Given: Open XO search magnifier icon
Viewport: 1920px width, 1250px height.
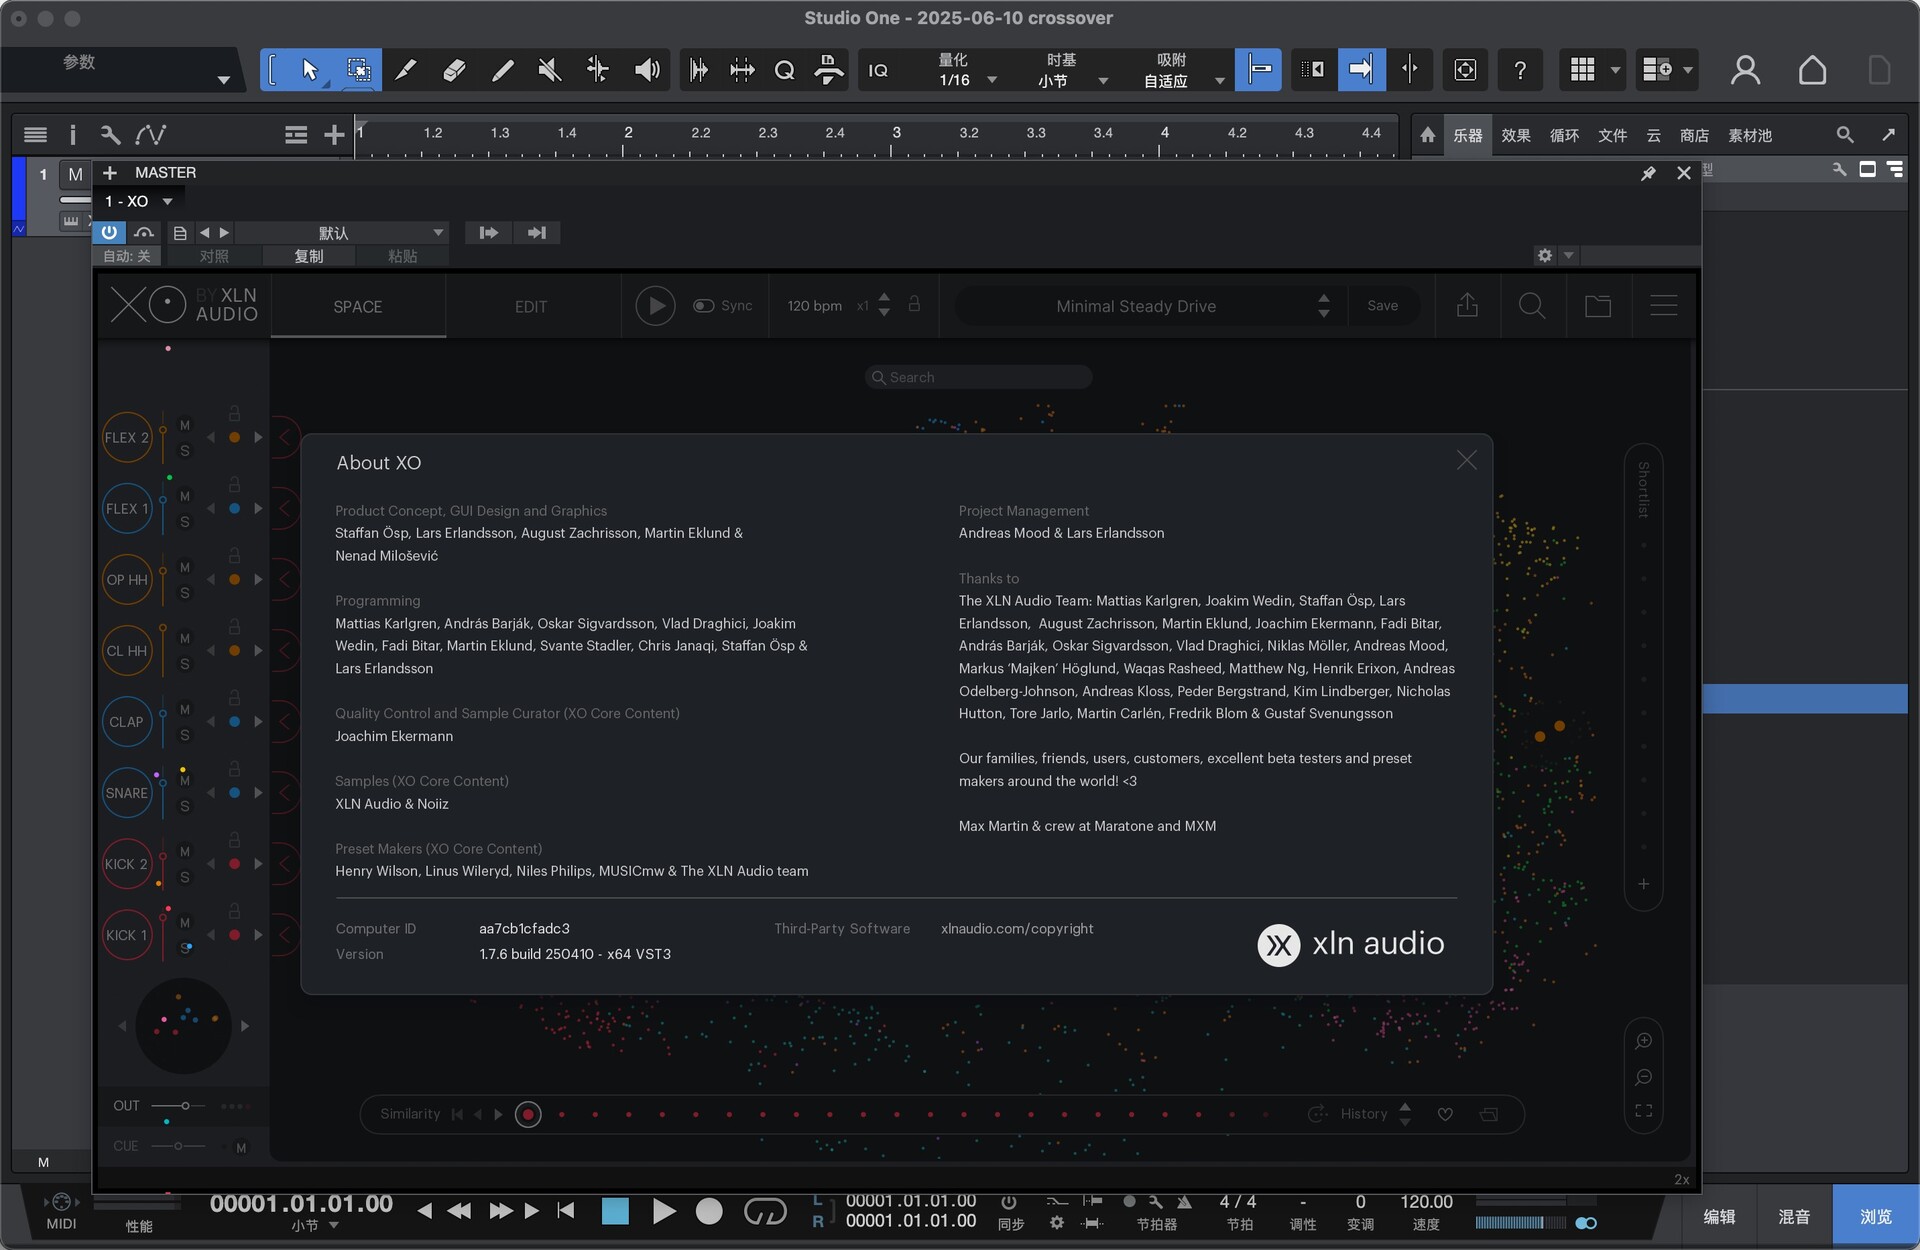Looking at the screenshot, I should coord(1531,305).
